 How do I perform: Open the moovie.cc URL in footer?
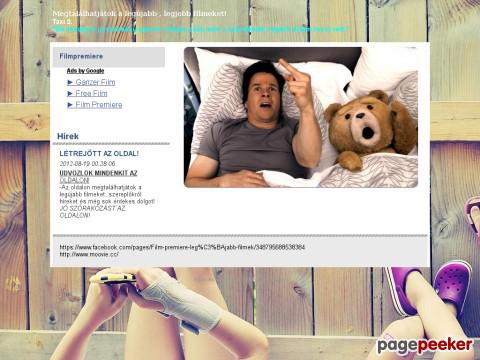point(89,254)
